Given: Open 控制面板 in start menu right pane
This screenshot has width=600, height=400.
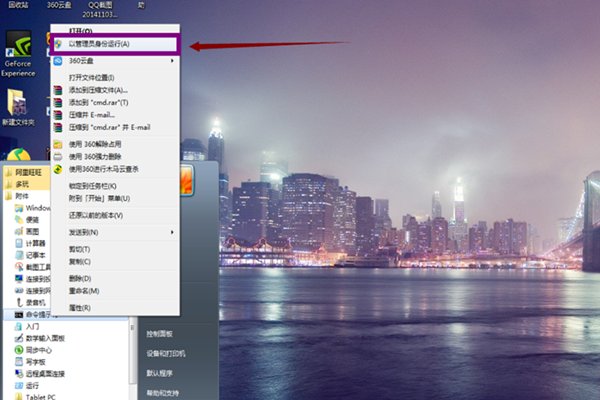Looking at the screenshot, I should coord(159,334).
